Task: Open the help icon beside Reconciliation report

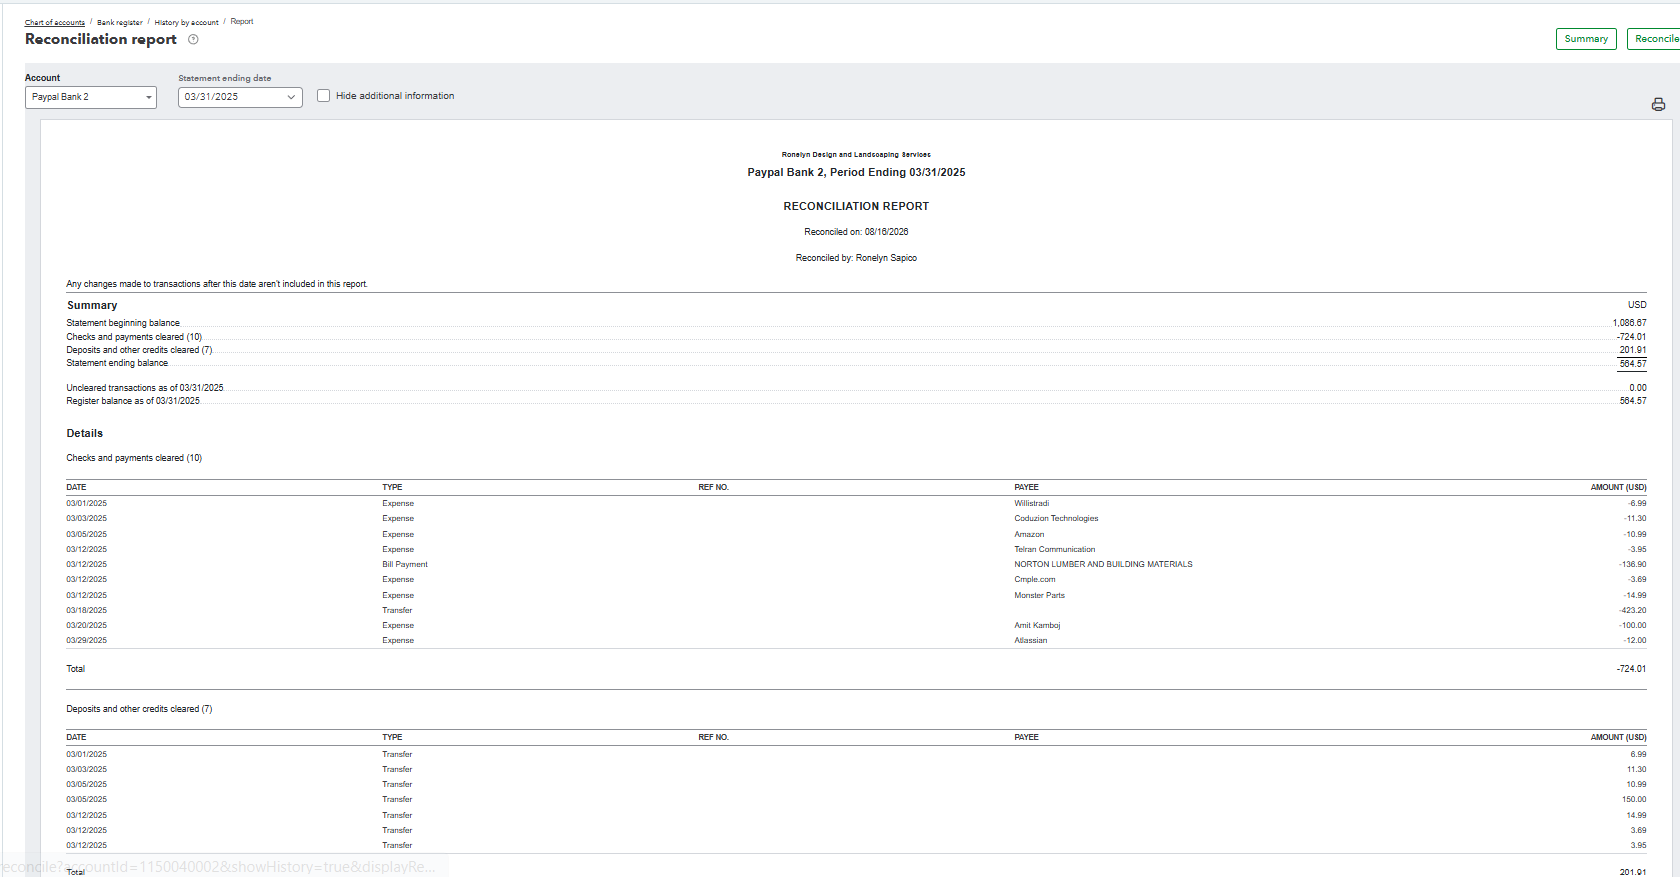Action: point(193,40)
